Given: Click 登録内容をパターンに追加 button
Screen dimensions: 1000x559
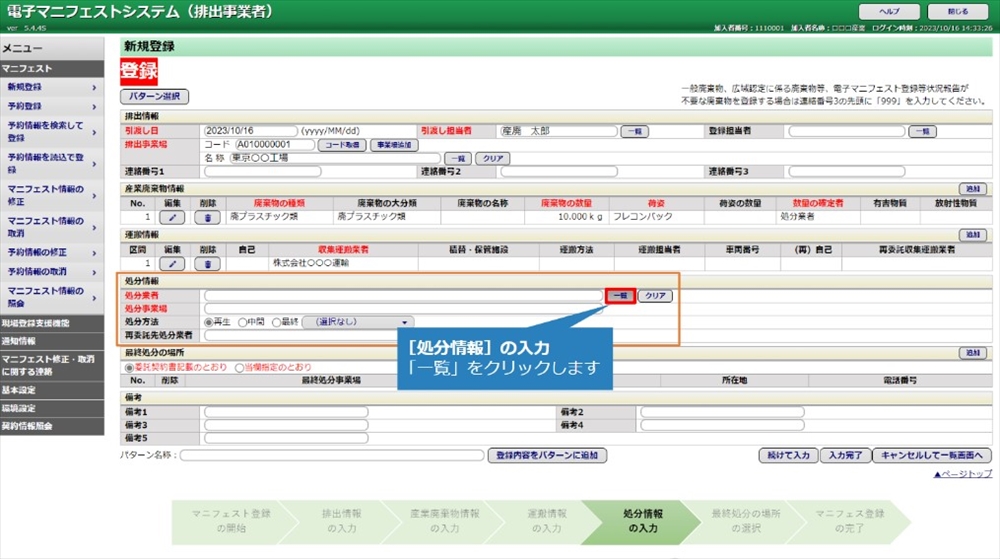Looking at the screenshot, I should click(x=547, y=456).
